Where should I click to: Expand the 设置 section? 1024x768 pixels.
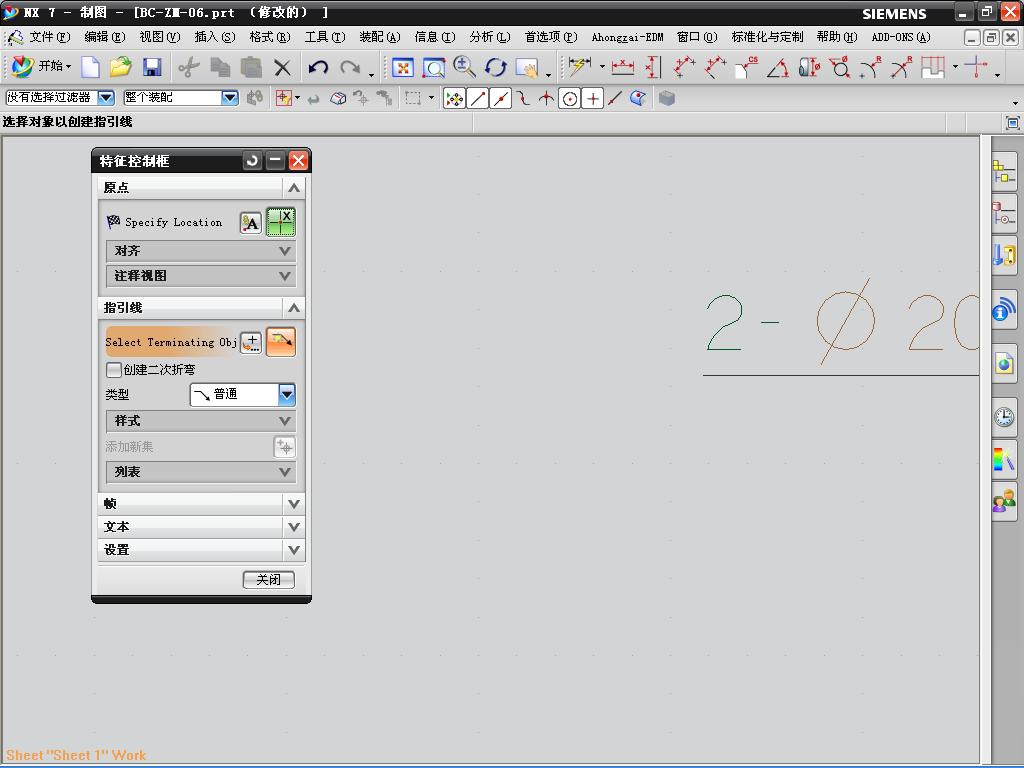[201, 549]
